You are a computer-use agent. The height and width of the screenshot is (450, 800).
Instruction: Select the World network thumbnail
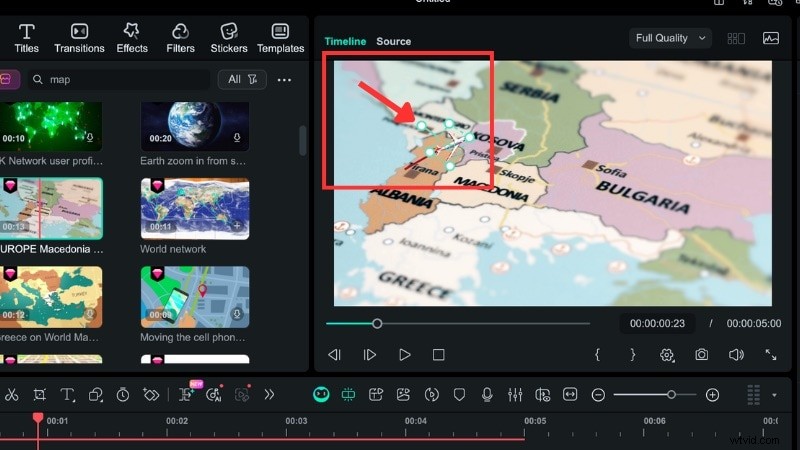pyautogui.click(x=195, y=210)
